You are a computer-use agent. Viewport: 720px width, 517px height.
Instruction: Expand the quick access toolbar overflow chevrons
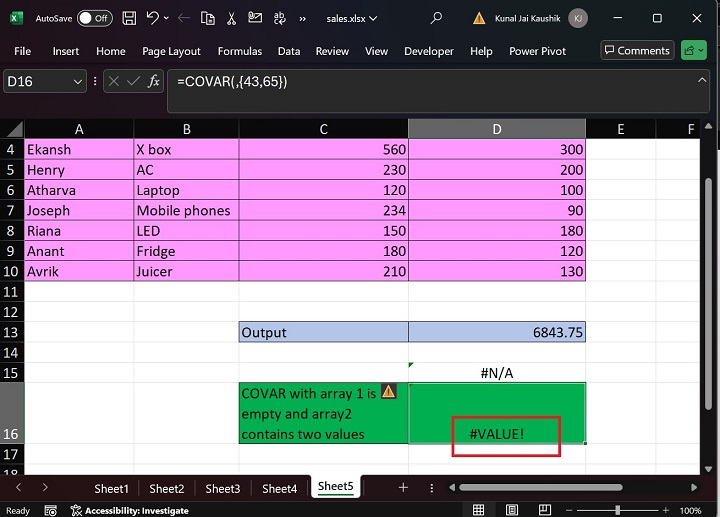coord(303,19)
